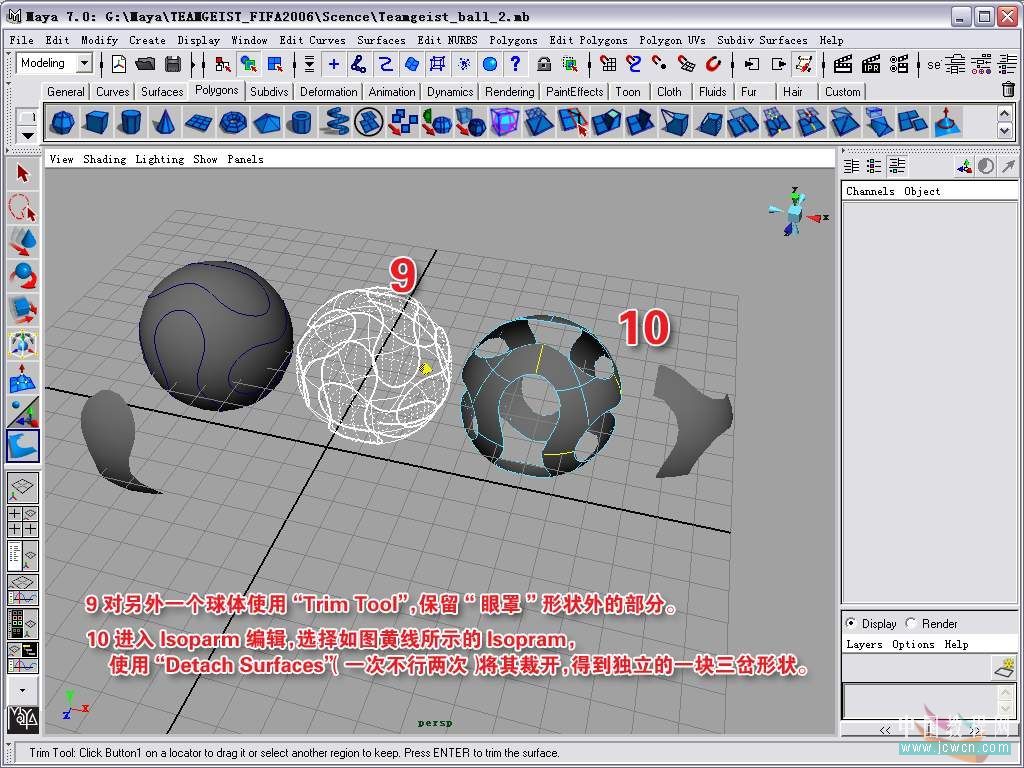Select by hierarchy mode icon
1024x768 pixels.
(223, 64)
